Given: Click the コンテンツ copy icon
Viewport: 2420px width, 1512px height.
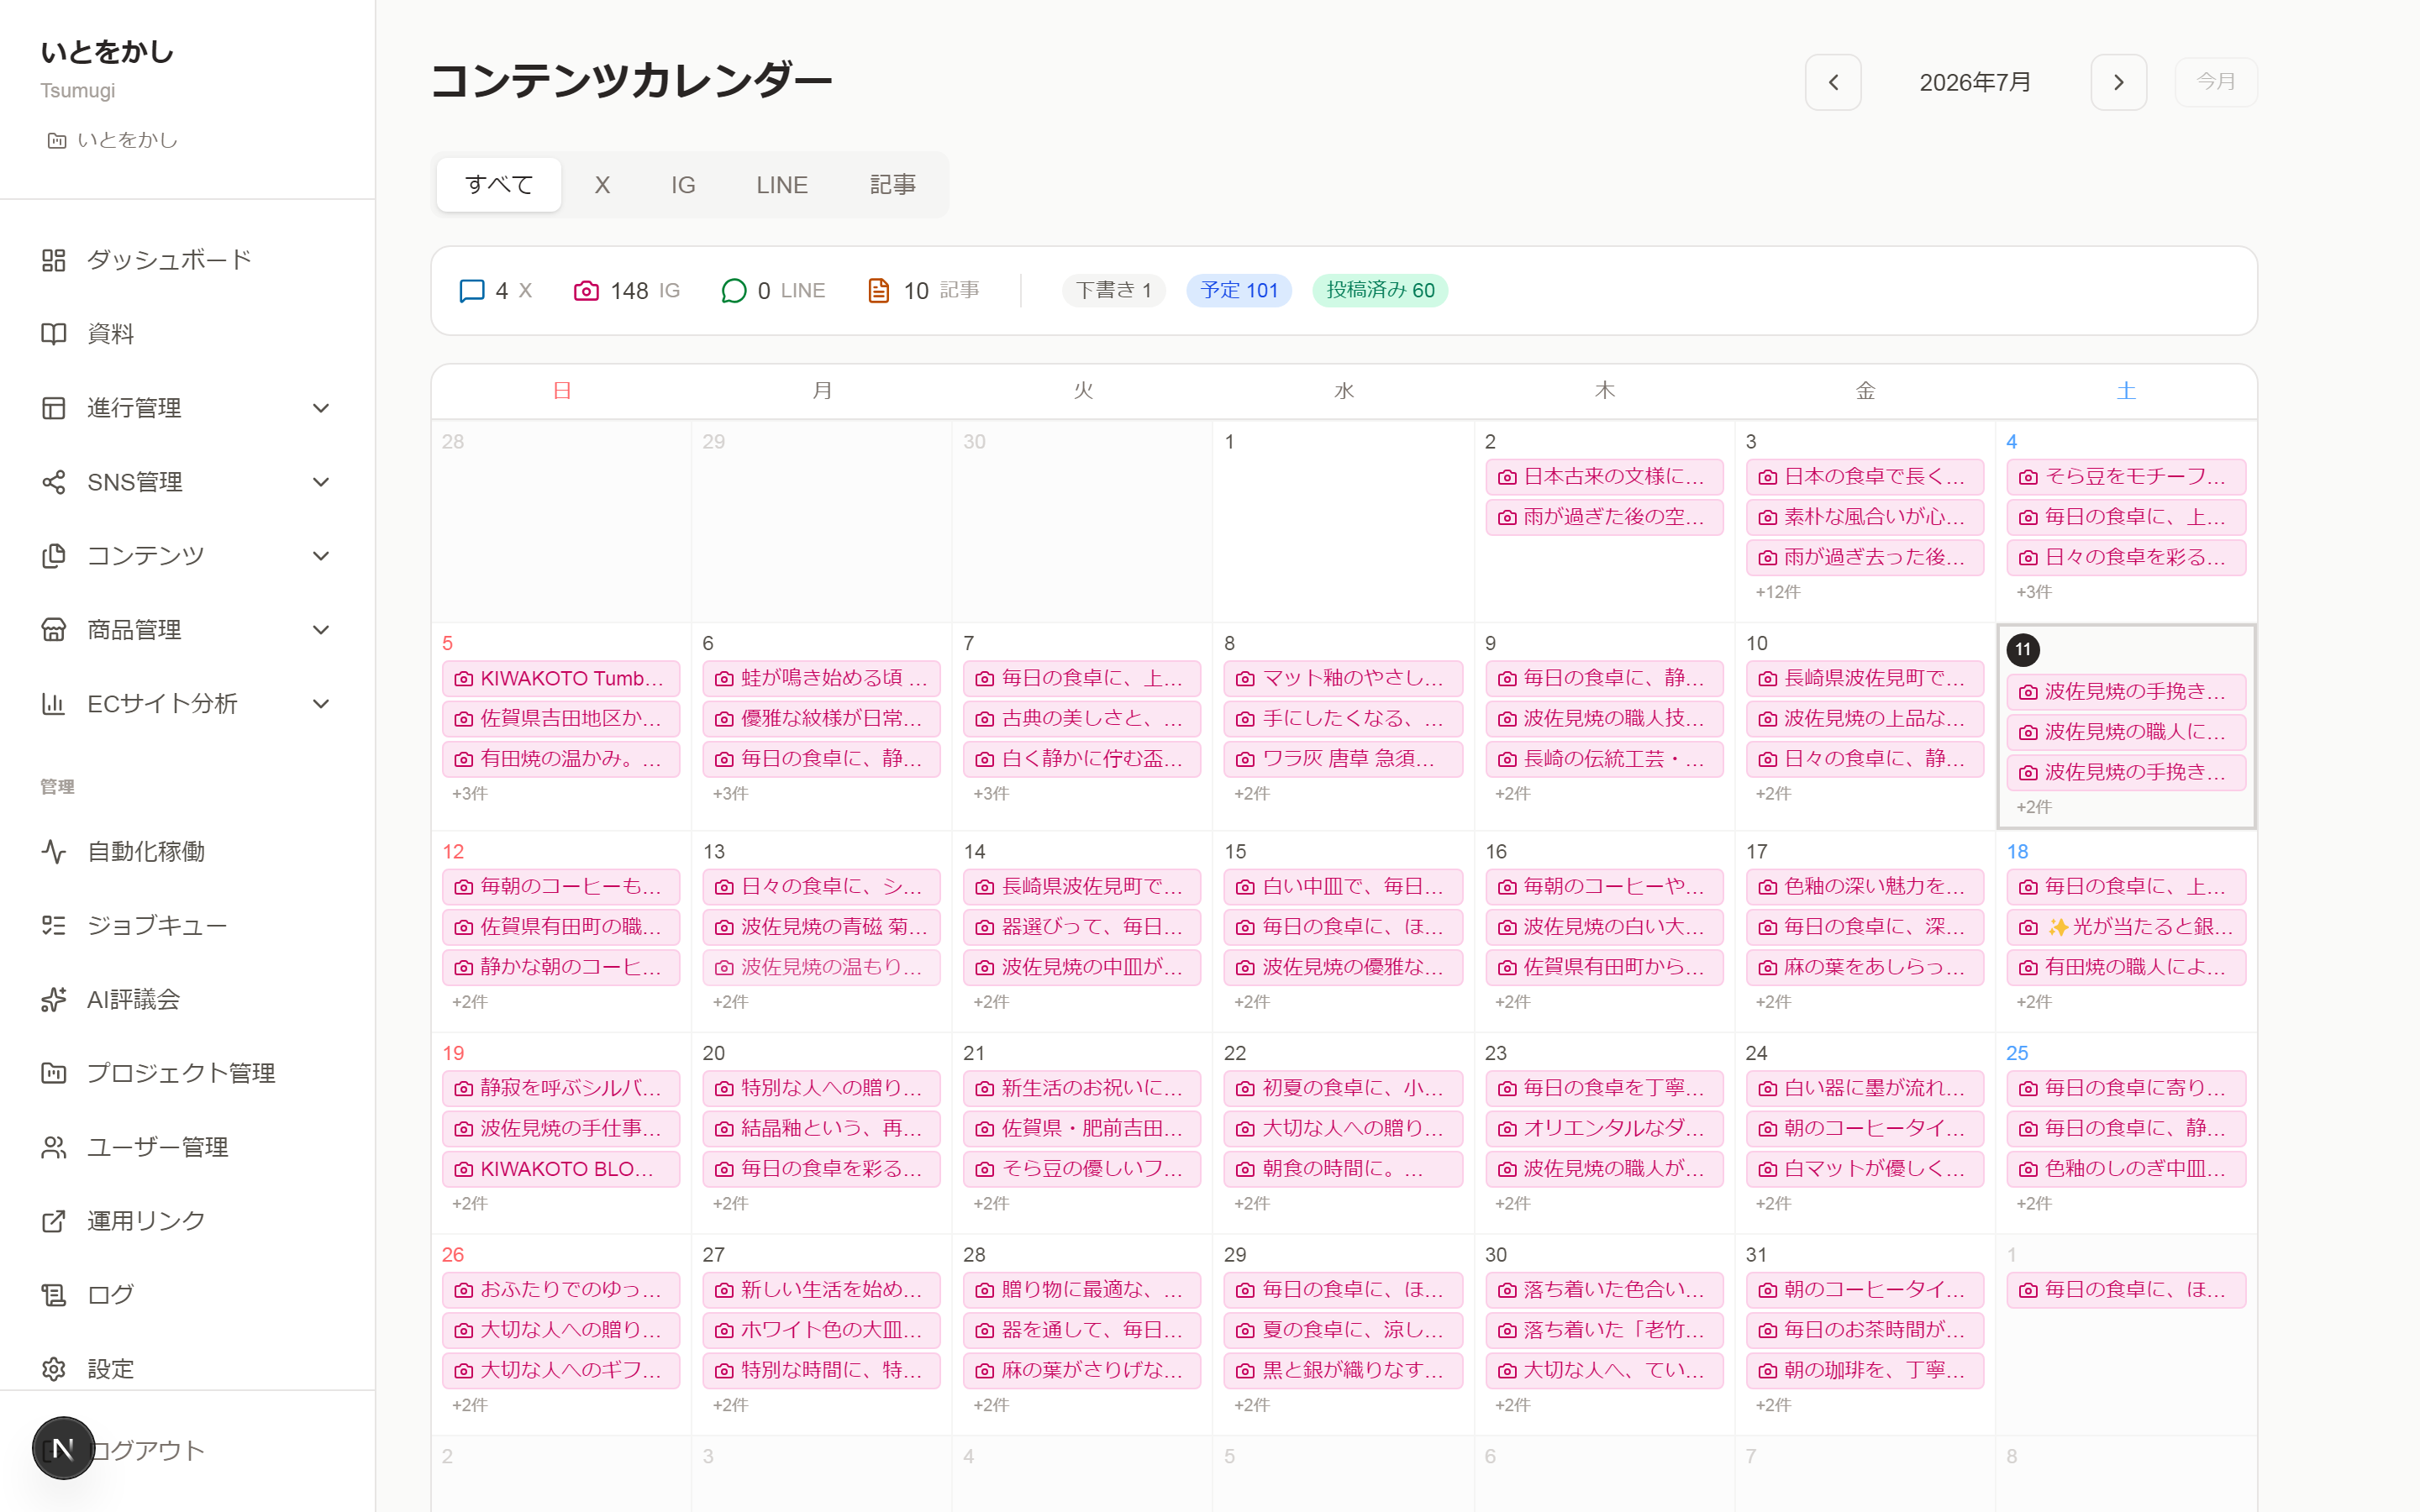Looking at the screenshot, I should (53, 556).
